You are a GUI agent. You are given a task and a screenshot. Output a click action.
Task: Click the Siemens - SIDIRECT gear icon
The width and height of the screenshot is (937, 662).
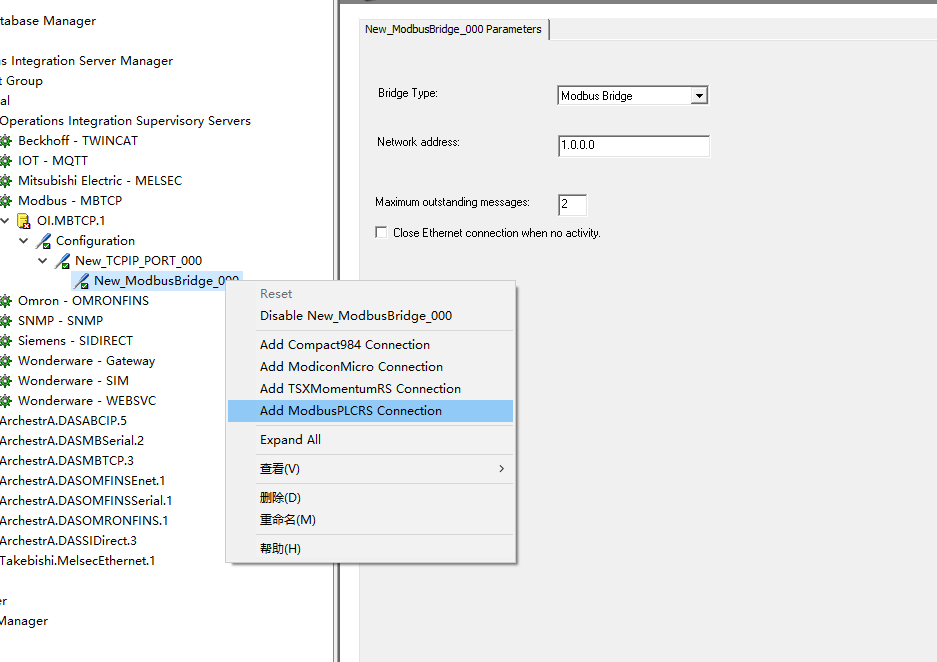pyautogui.click(x=5, y=341)
